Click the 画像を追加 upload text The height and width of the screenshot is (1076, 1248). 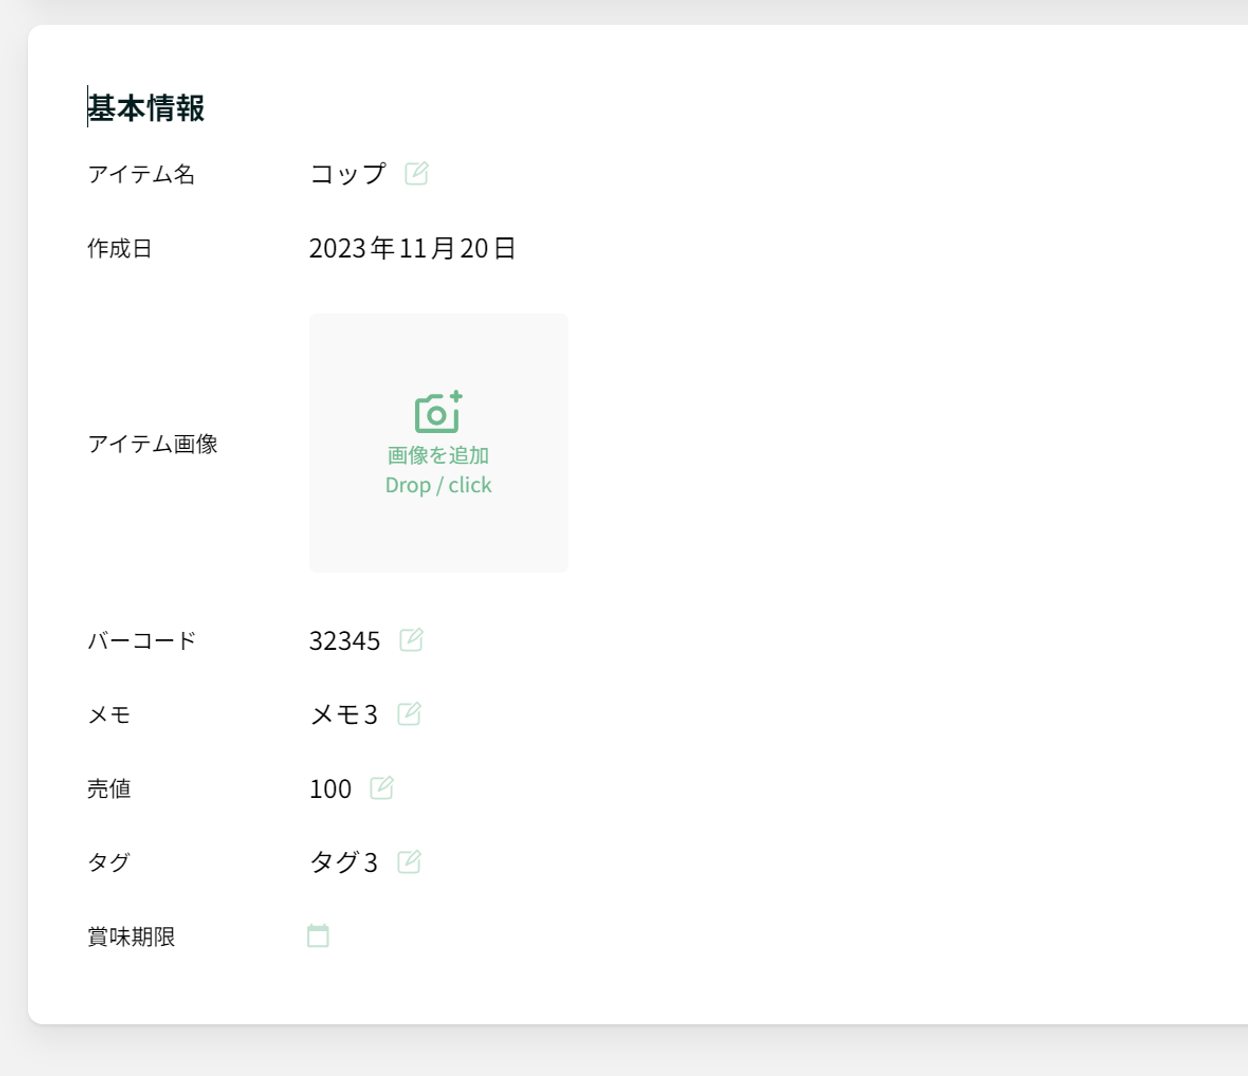[438, 455]
